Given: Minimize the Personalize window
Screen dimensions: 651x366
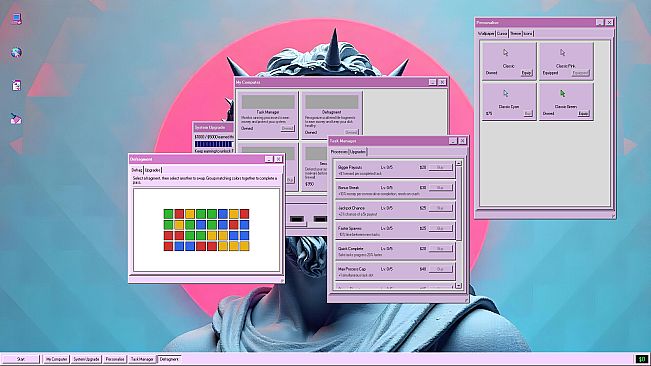Looking at the screenshot, I should [x=600, y=22].
